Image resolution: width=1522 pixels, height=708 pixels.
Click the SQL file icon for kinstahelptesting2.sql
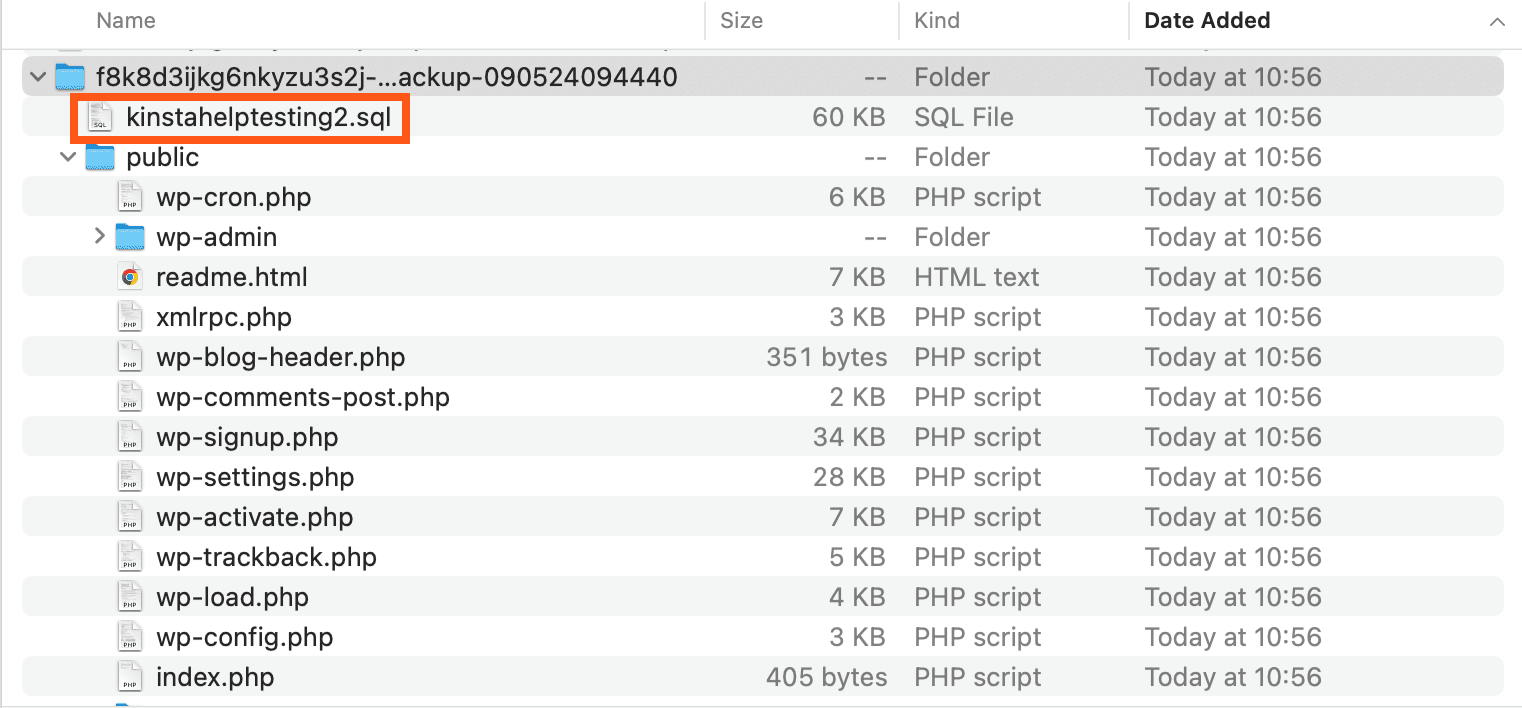click(100, 116)
